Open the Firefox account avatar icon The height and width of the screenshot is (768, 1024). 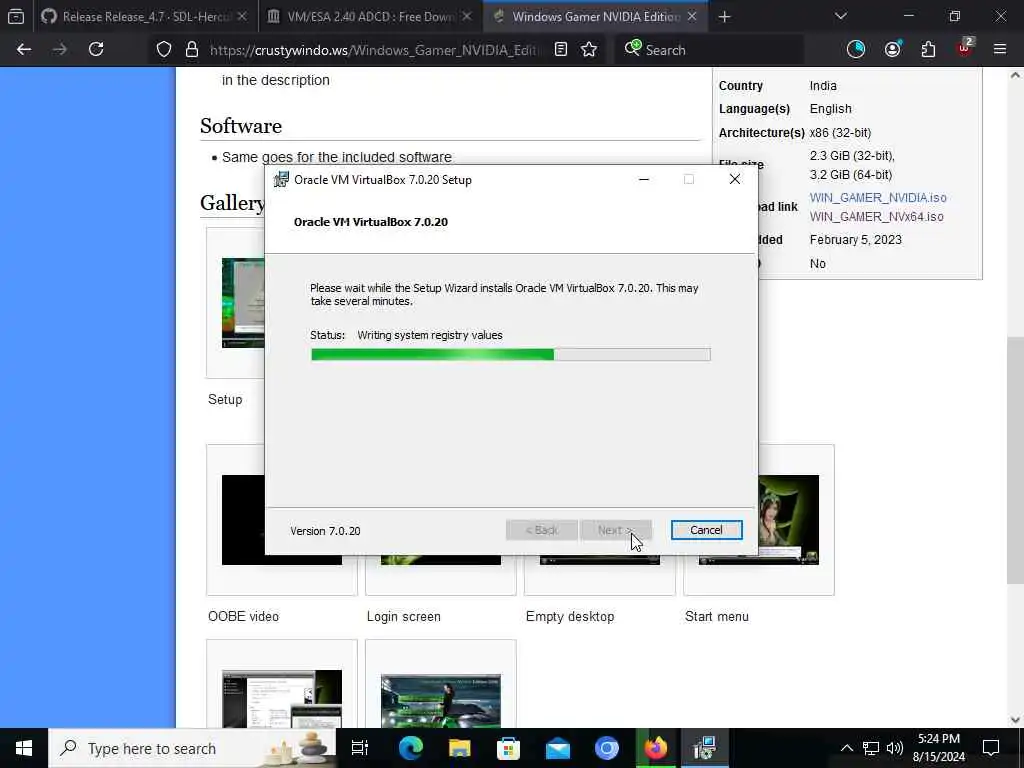893,49
